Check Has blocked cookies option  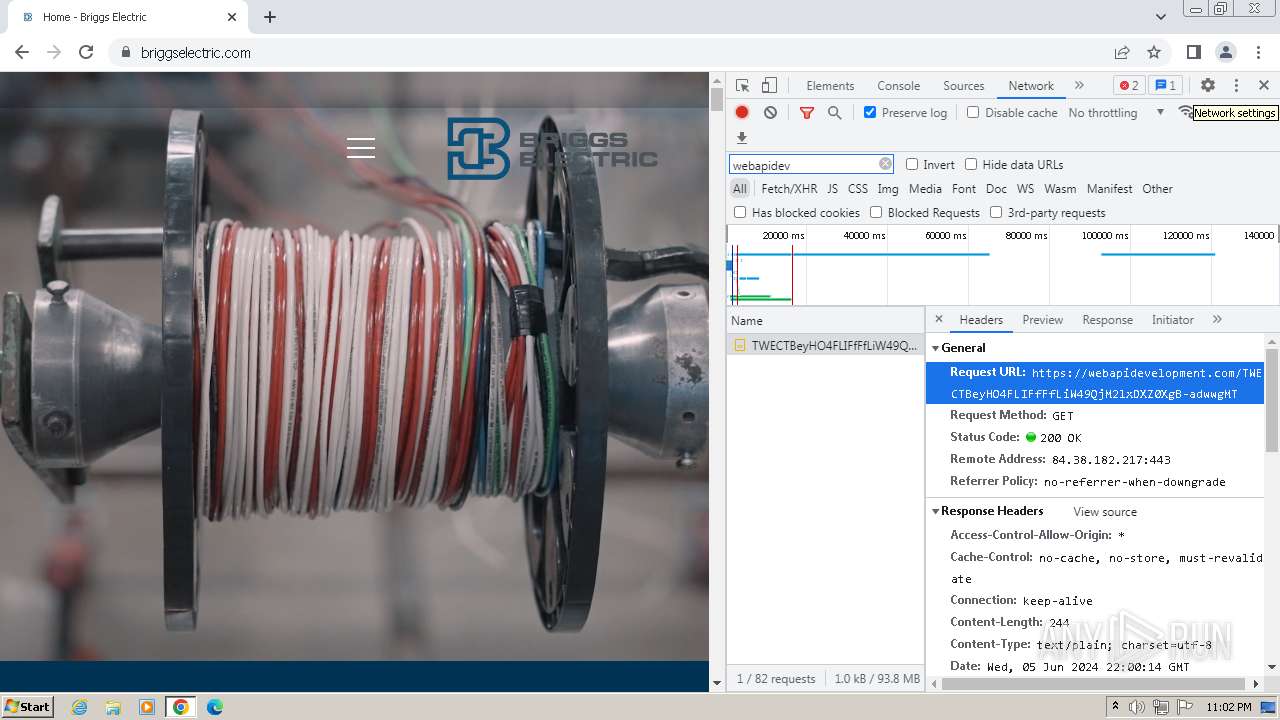tap(740, 212)
